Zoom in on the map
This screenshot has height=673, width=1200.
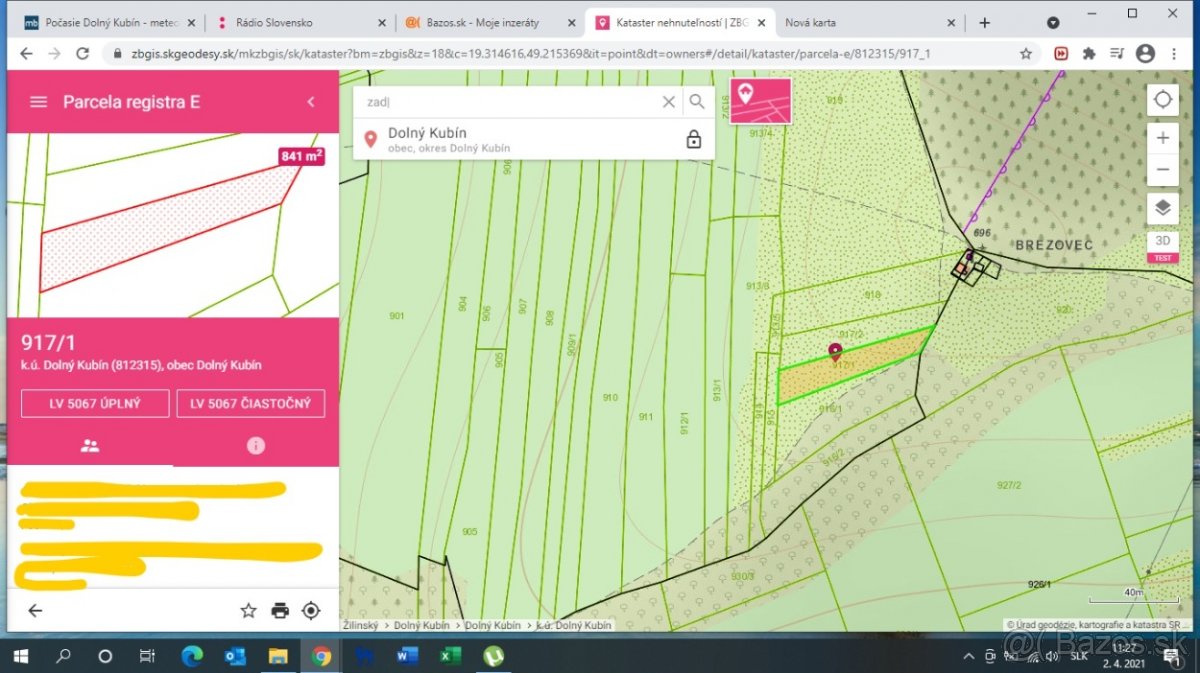[1162, 138]
